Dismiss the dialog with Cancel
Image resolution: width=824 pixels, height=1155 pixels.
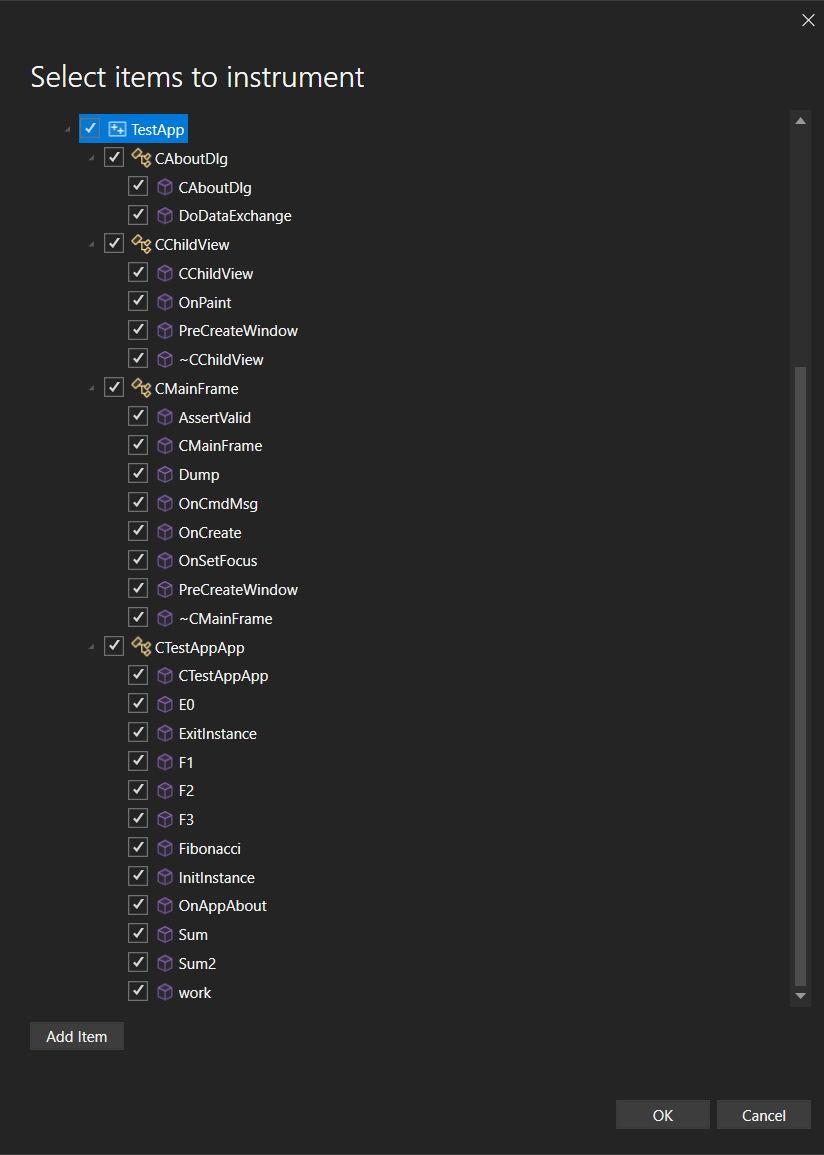pyautogui.click(x=763, y=1114)
